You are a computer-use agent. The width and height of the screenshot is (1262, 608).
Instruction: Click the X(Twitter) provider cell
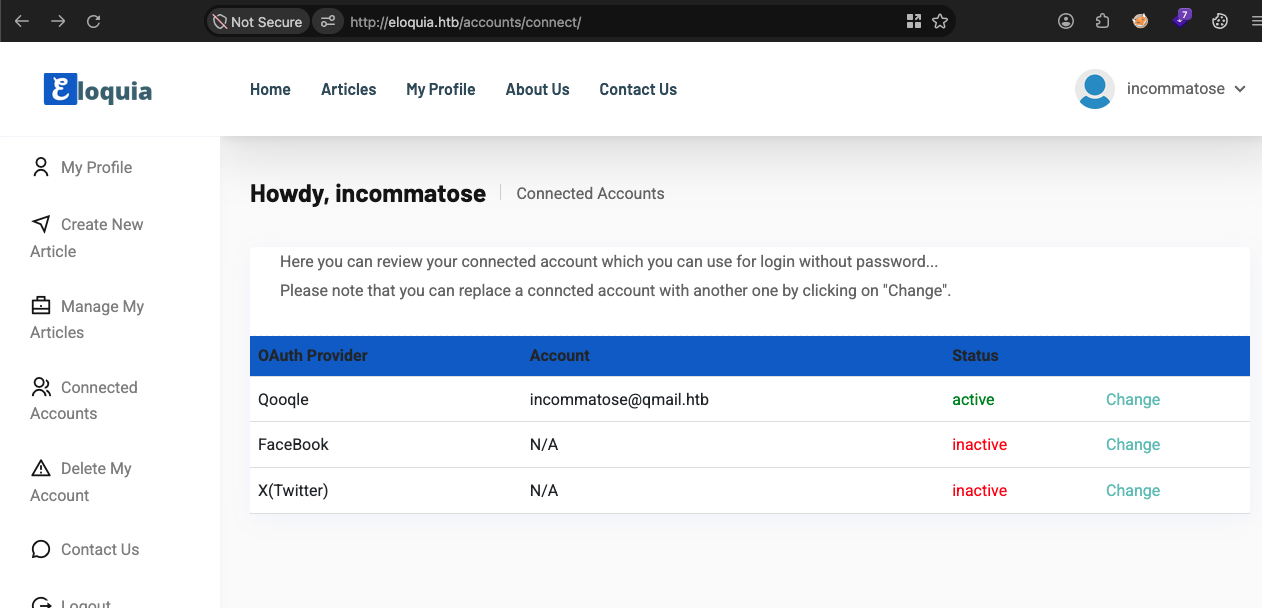[293, 490]
